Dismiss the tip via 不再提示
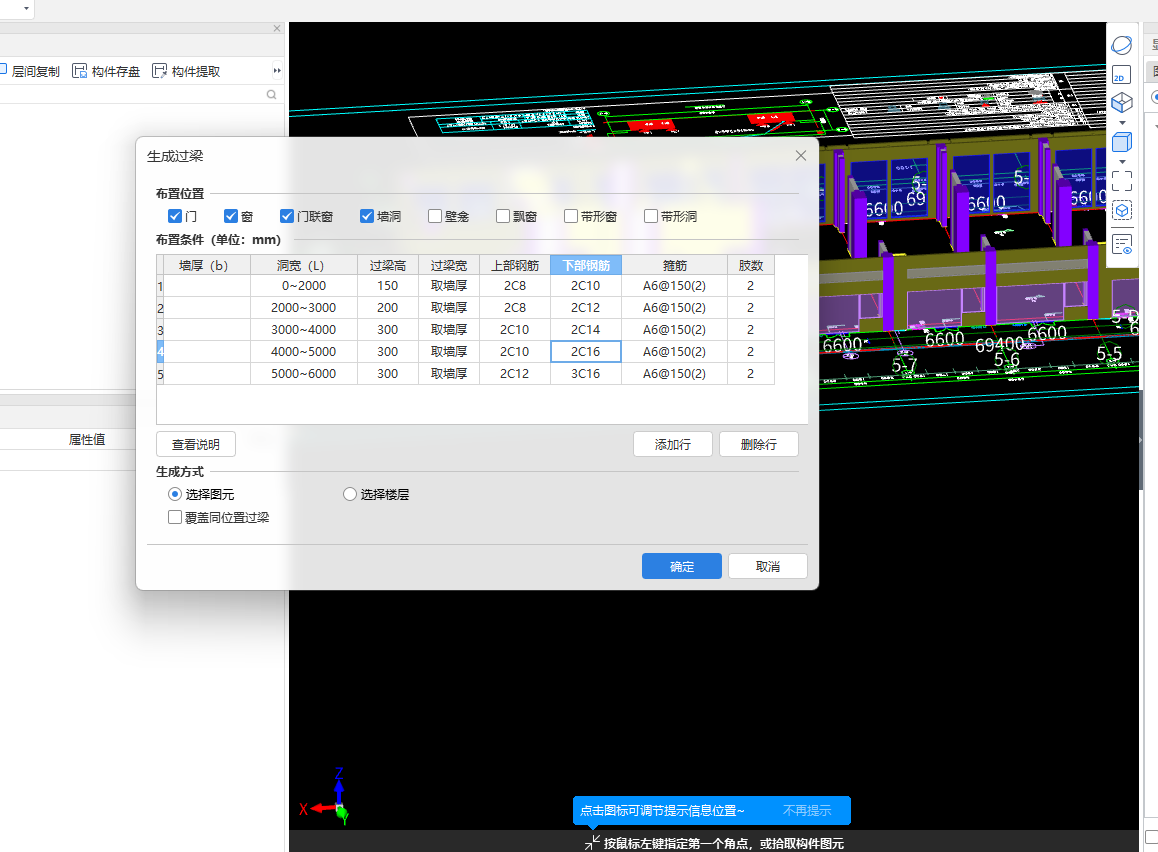This screenshot has height=852, width=1158. (x=806, y=811)
